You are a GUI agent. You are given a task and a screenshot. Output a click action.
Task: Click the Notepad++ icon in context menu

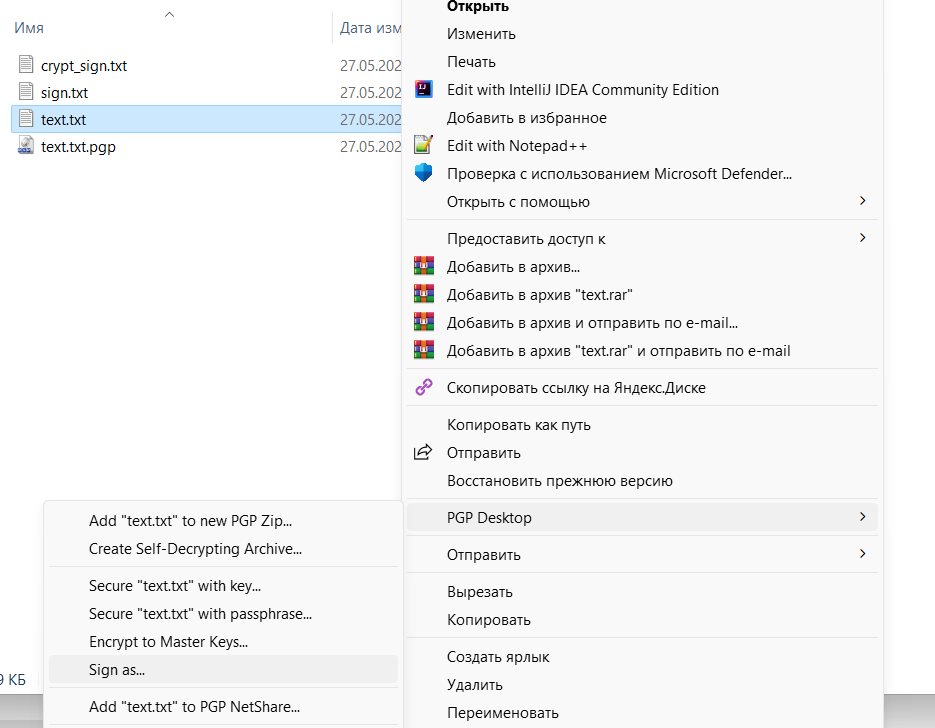point(423,145)
